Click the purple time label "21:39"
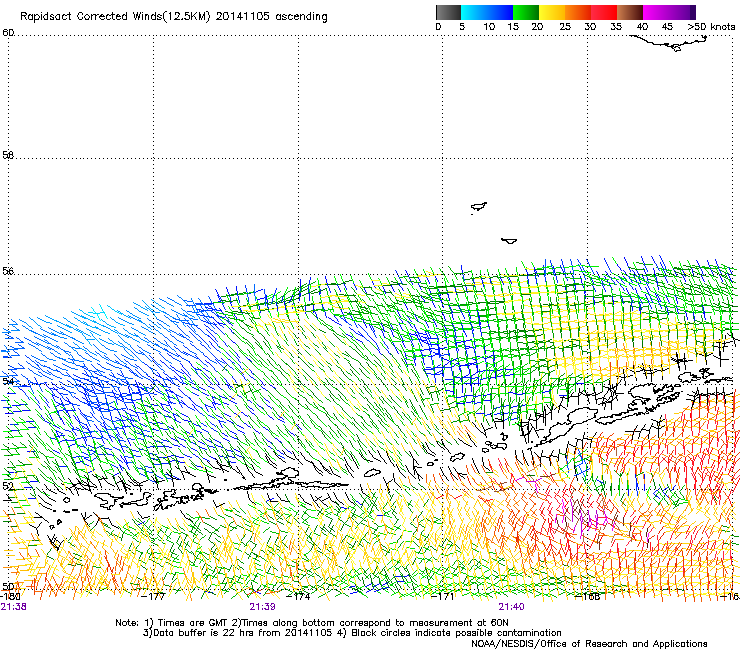 [x=262, y=607]
